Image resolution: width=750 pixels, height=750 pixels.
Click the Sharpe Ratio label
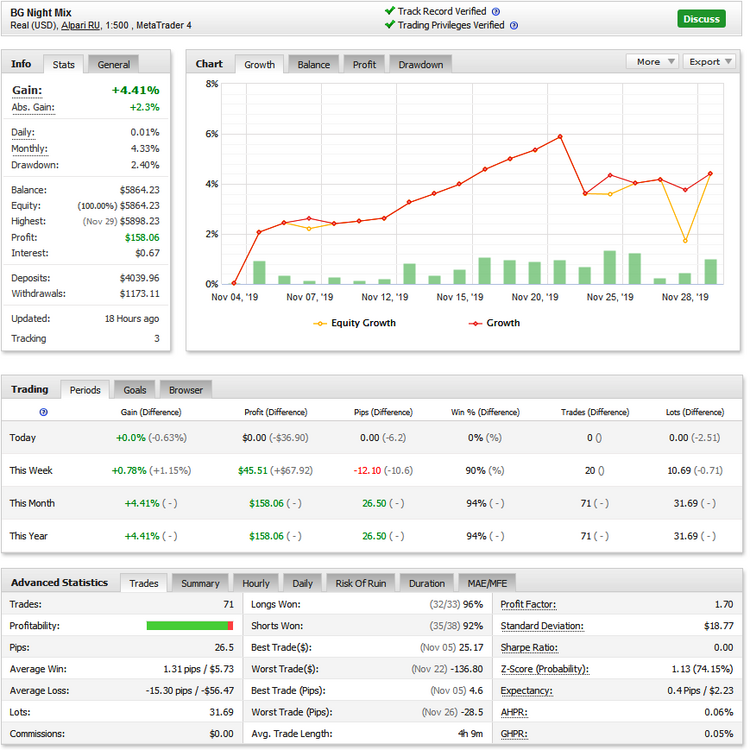pos(529,648)
